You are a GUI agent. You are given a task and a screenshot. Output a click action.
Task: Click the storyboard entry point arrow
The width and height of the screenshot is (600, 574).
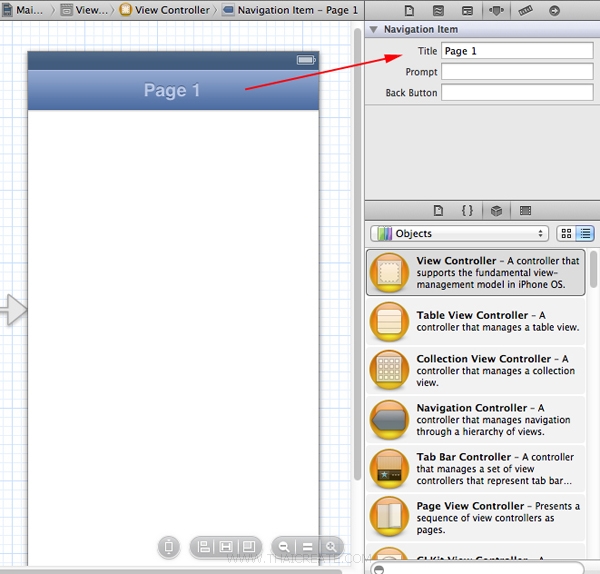pyautogui.click(x=13, y=310)
